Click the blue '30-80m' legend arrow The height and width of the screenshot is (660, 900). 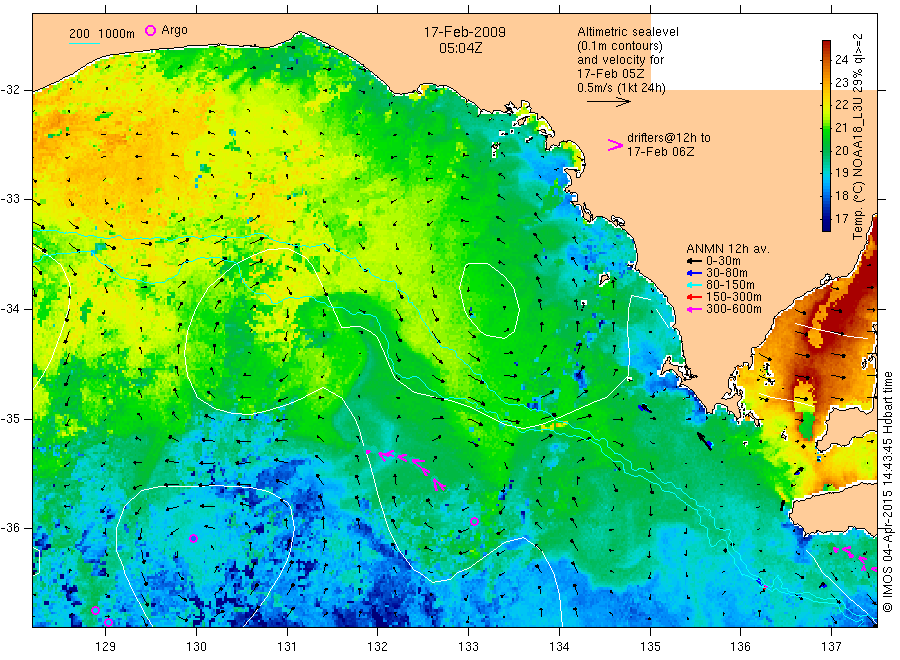[x=695, y=274]
